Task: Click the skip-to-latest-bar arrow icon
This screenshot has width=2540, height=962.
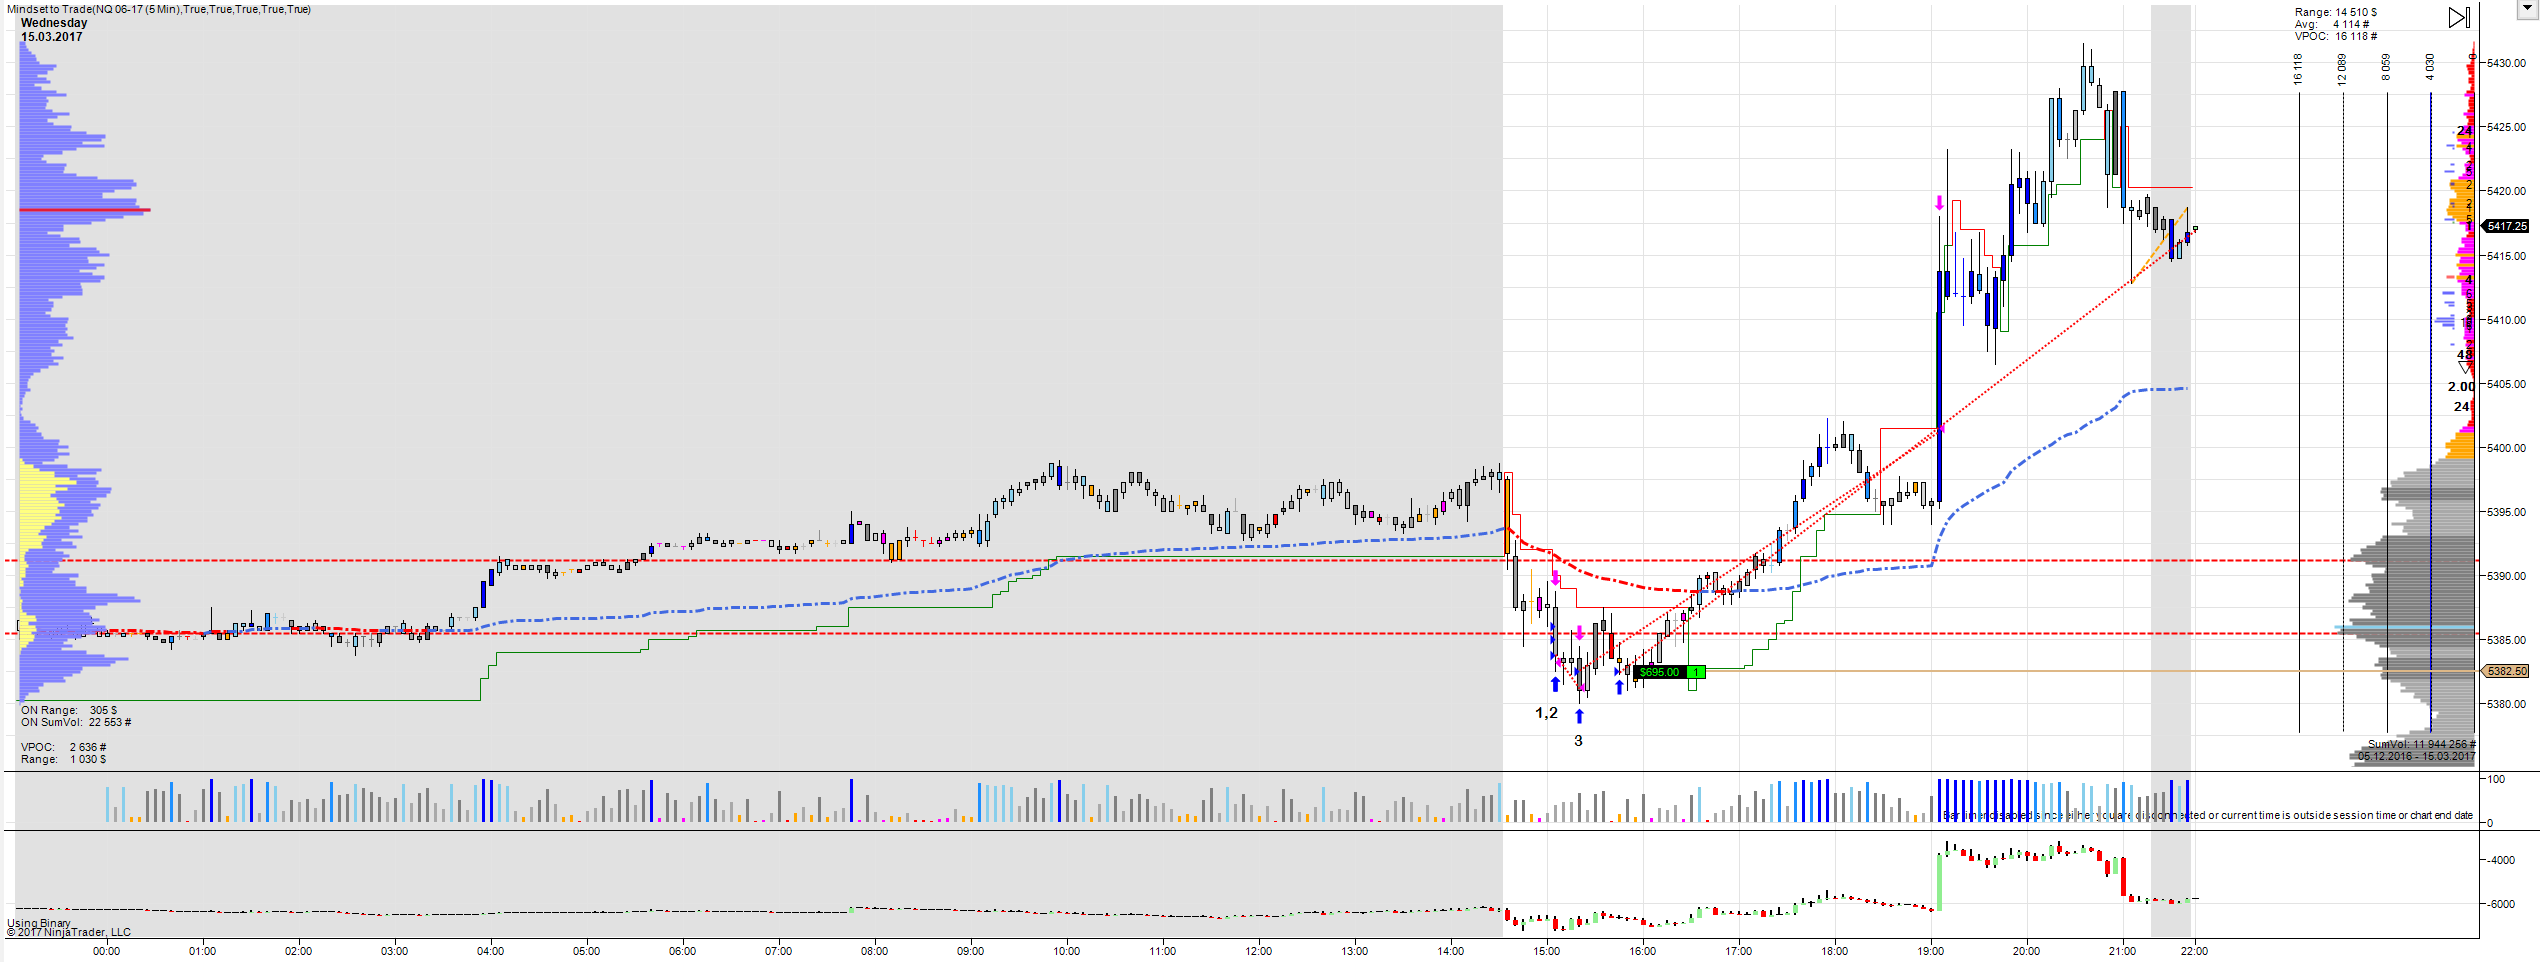Action: [2459, 17]
